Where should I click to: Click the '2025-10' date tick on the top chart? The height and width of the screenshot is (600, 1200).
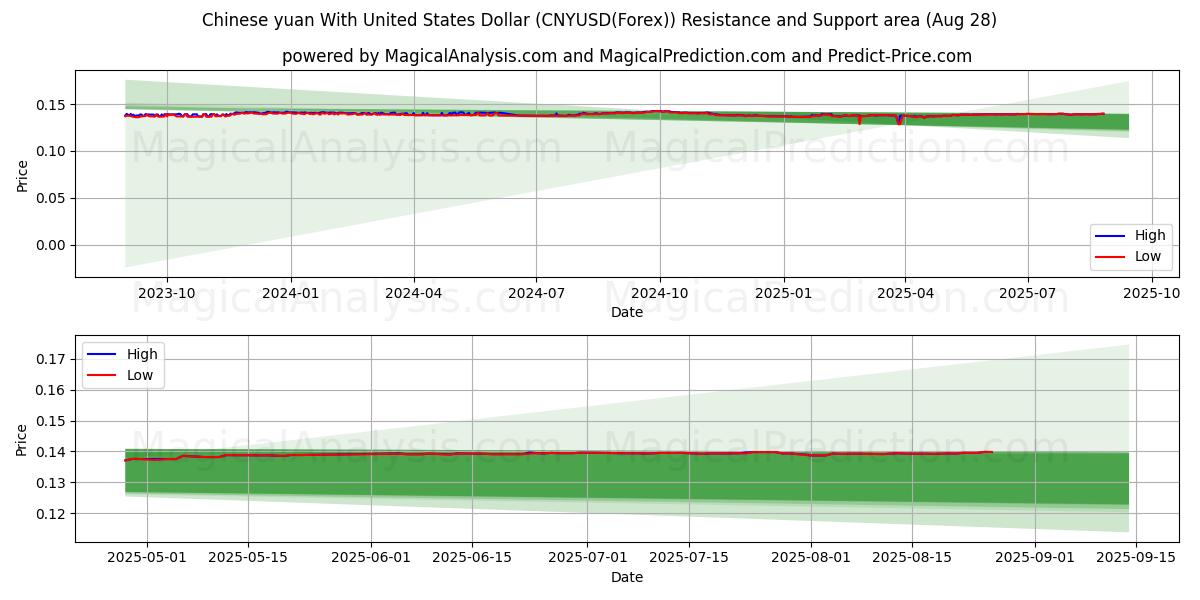pos(1152,293)
